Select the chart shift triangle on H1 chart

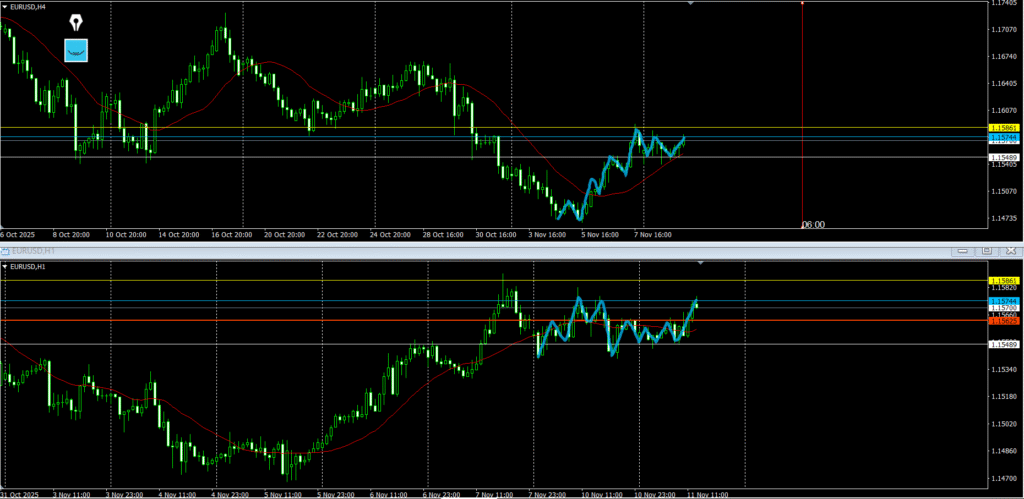tap(700, 263)
